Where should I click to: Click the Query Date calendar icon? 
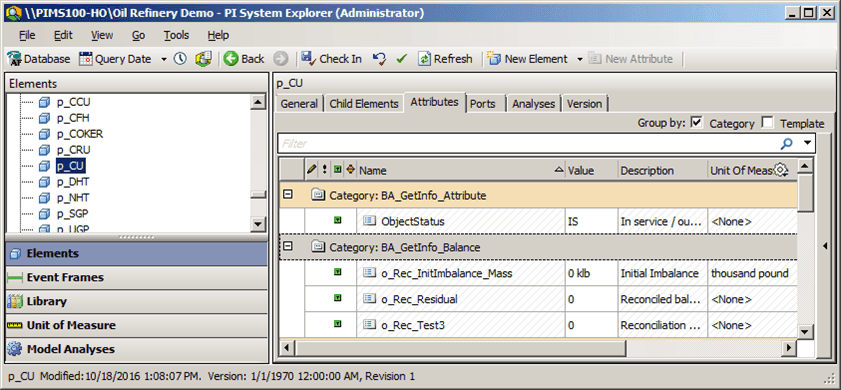pyautogui.click(x=86, y=59)
